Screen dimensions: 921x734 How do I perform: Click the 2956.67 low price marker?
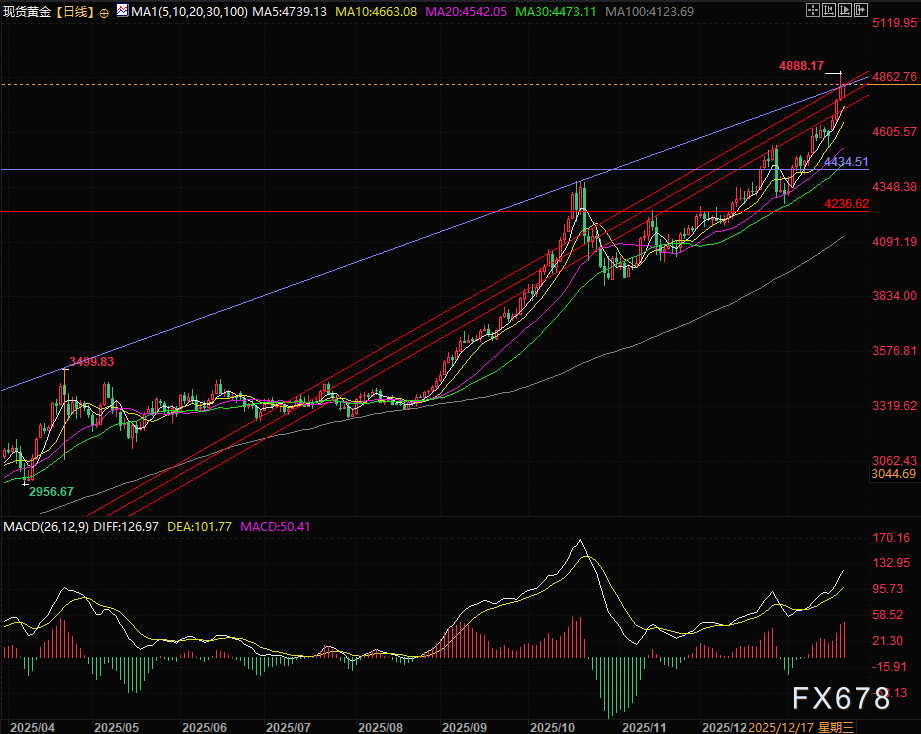[52, 492]
